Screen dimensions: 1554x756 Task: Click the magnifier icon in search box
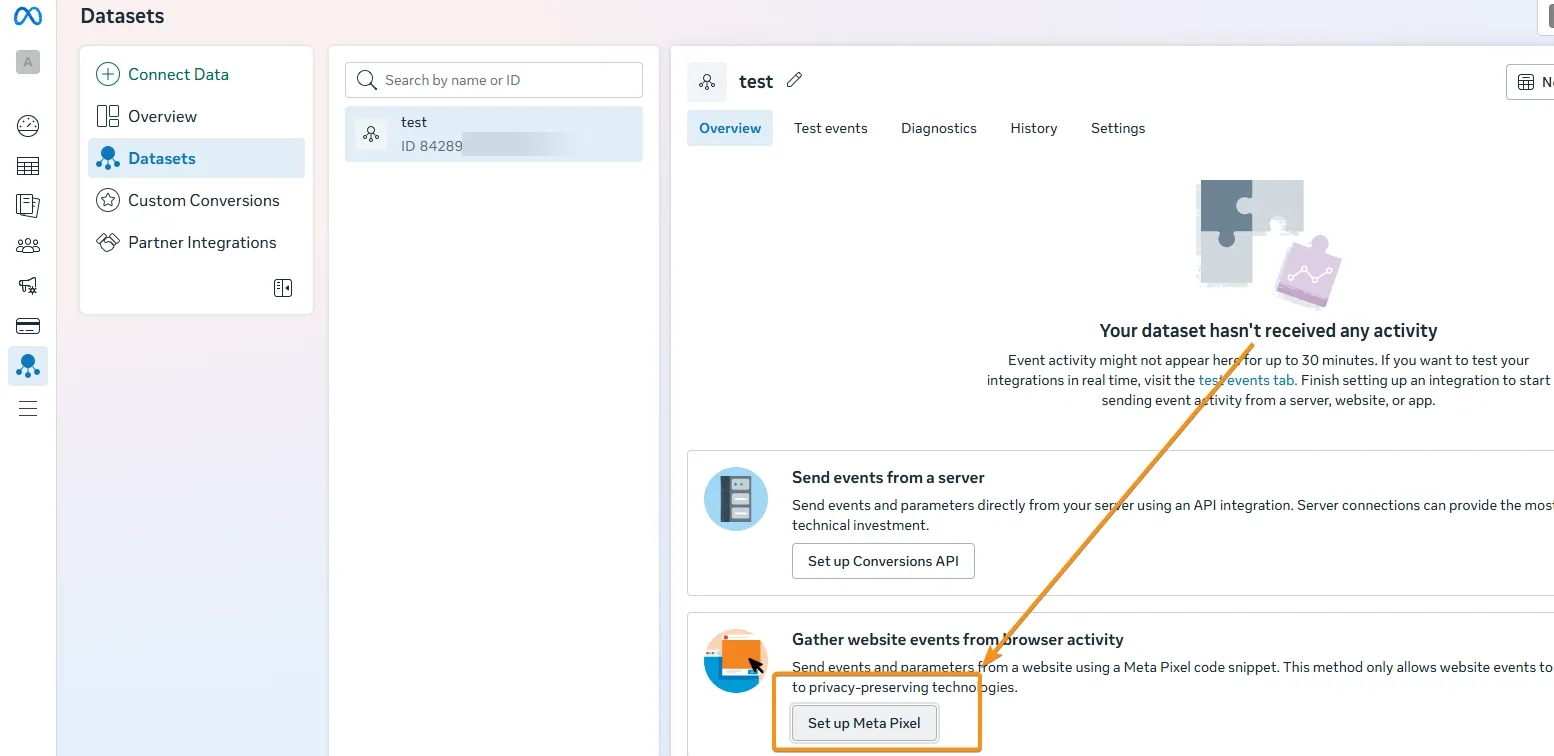367,80
